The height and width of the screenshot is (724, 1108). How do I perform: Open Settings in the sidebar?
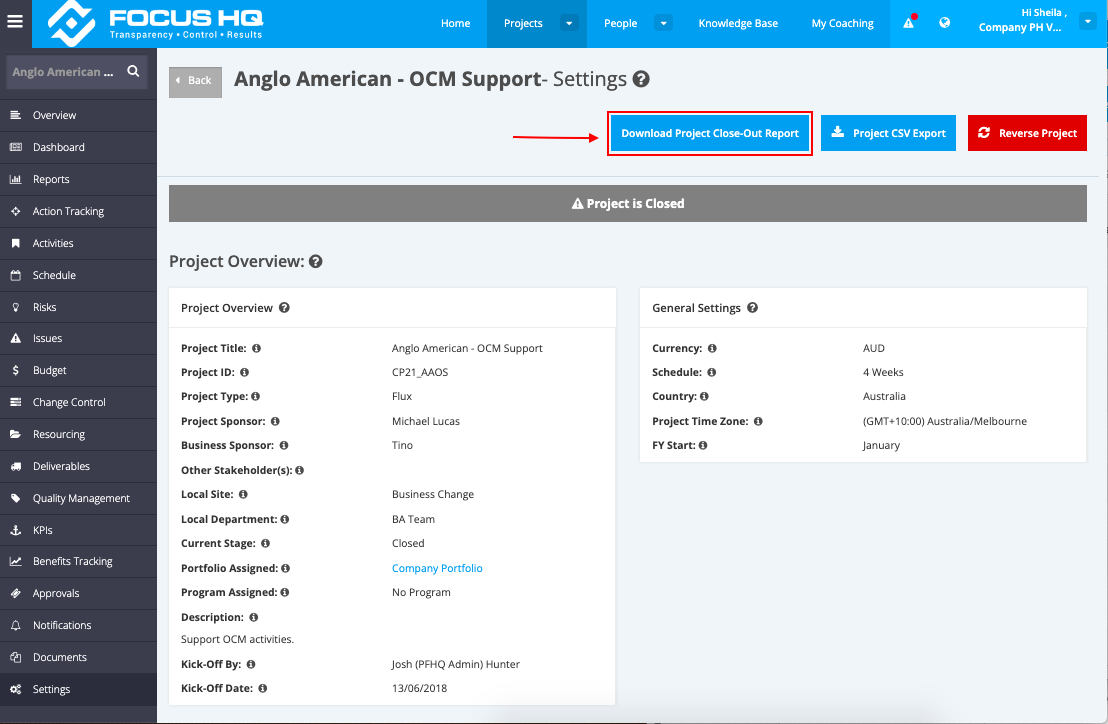click(78, 689)
